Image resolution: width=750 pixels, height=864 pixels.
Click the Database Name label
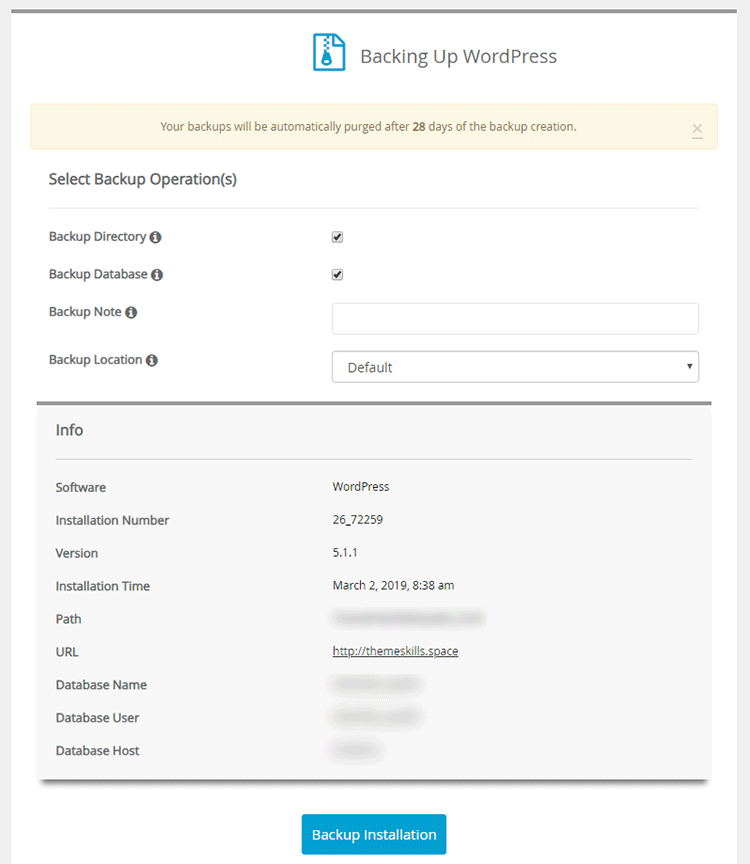click(101, 685)
